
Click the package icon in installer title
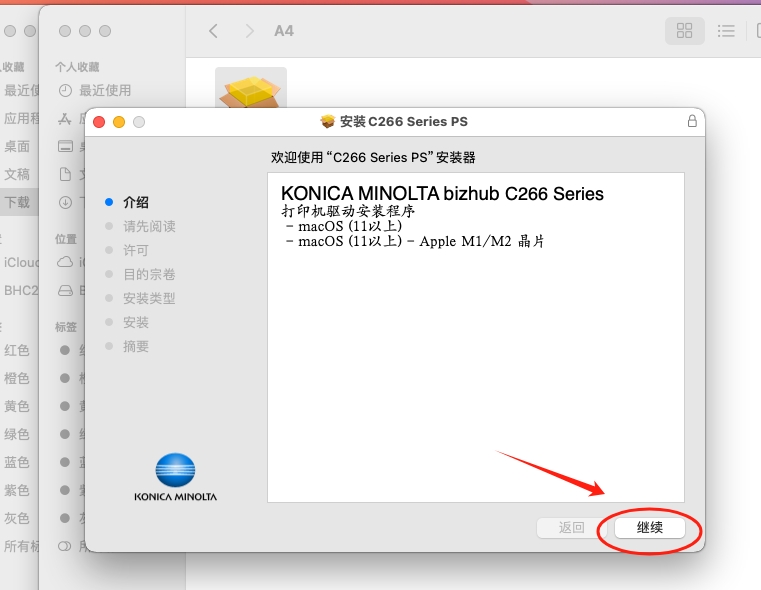click(x=327, y=121)
